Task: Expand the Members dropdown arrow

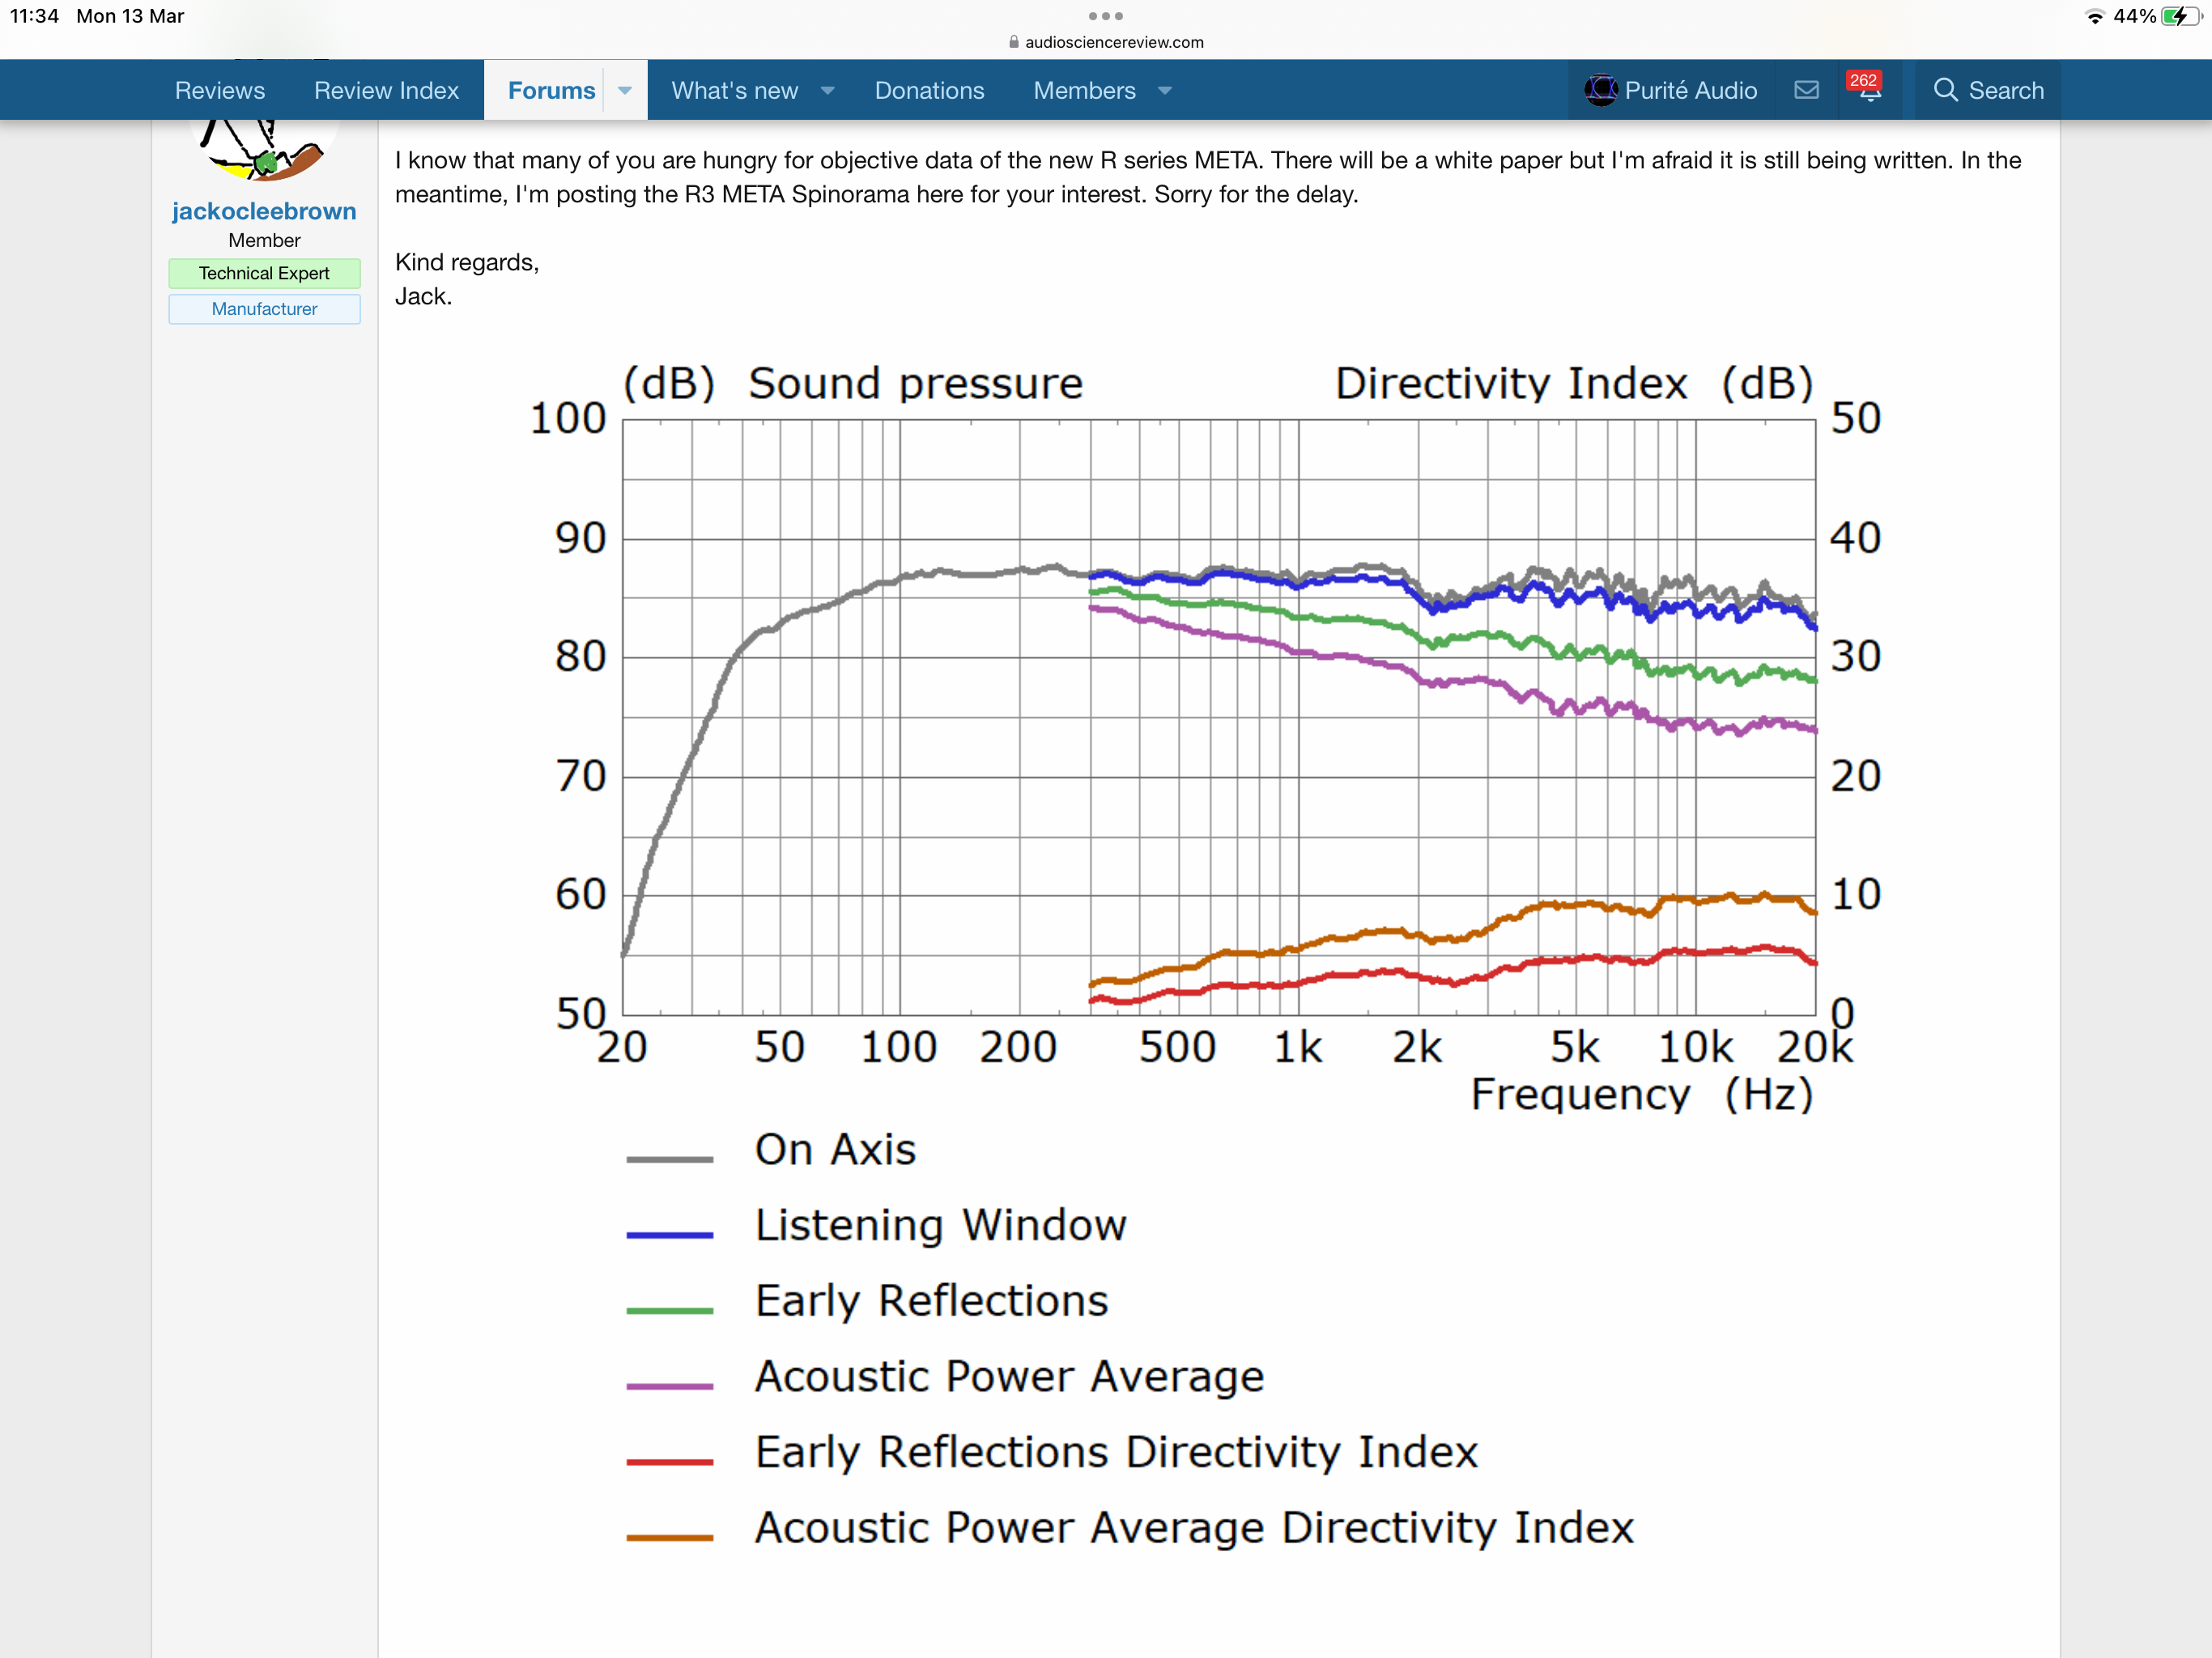Action: pyautogui.click(x=1165, y=90)
